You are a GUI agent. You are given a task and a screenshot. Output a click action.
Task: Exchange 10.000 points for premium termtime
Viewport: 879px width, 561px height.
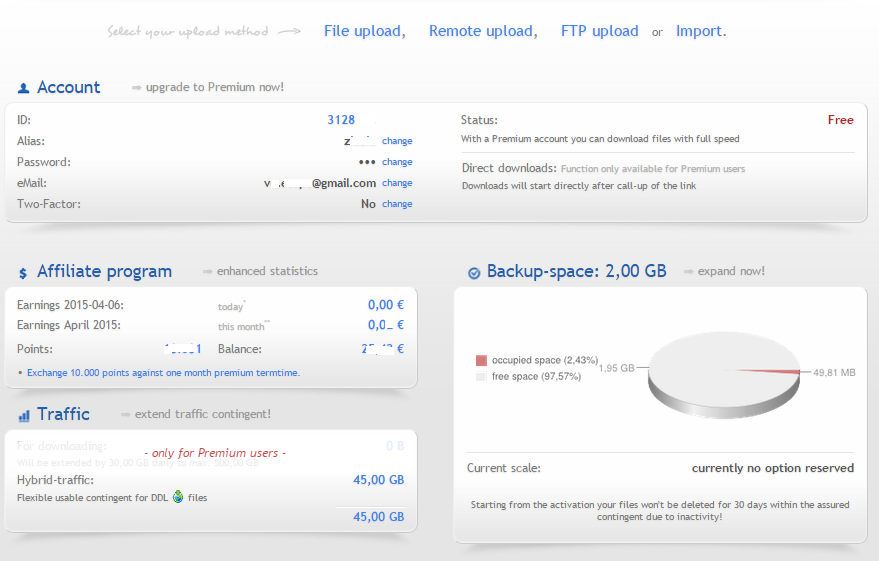click(x=163, y=373)
